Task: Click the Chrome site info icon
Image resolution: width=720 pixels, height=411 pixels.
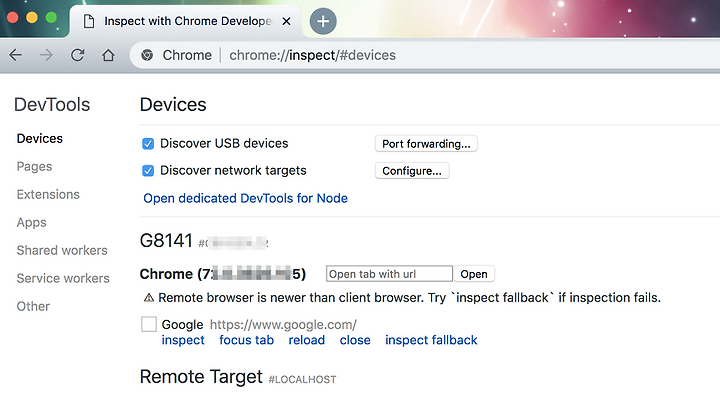Action: click(x=147, y=55)
